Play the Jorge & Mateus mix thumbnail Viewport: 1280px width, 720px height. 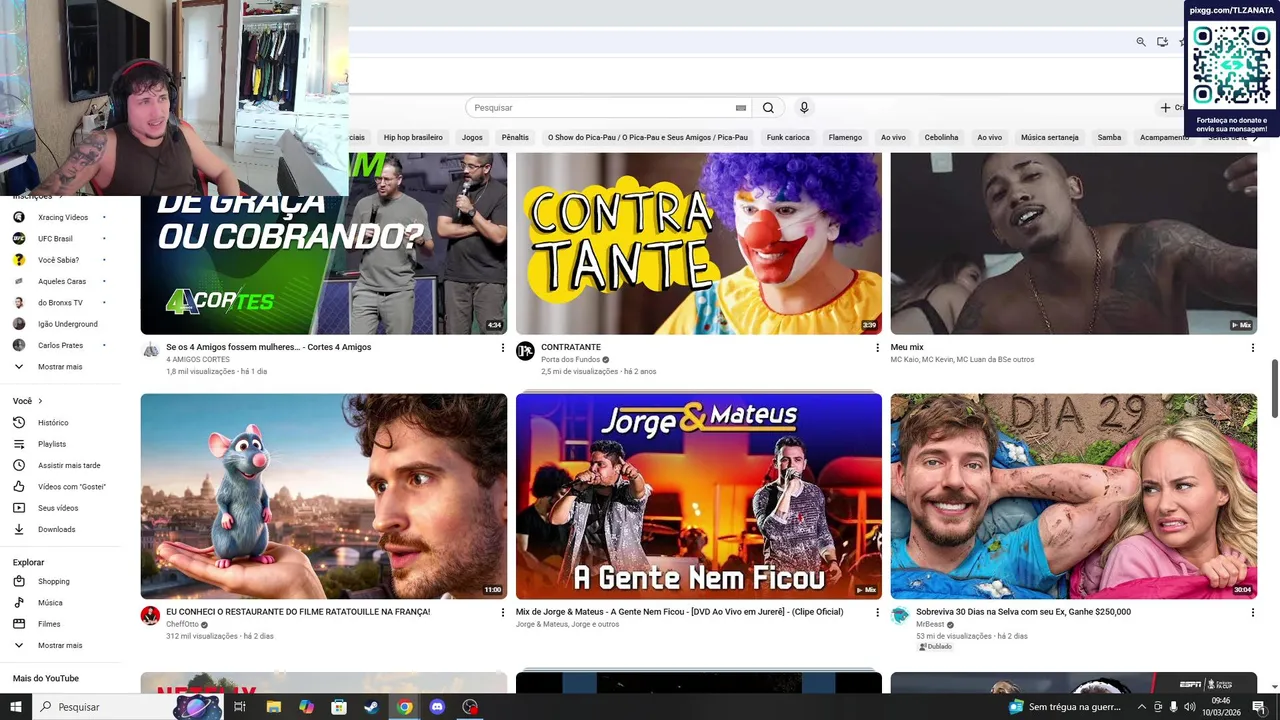pos(699,496)
